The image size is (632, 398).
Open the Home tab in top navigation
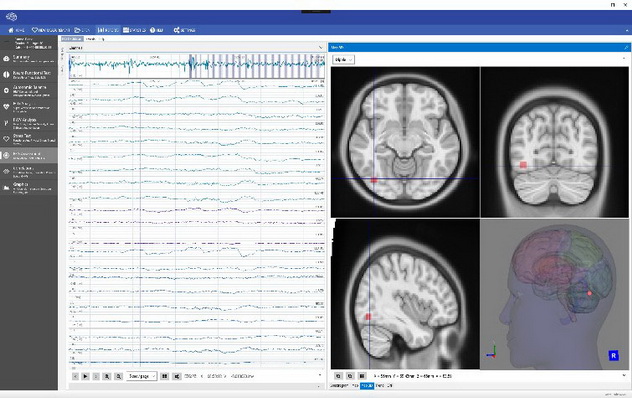(17, 30)
